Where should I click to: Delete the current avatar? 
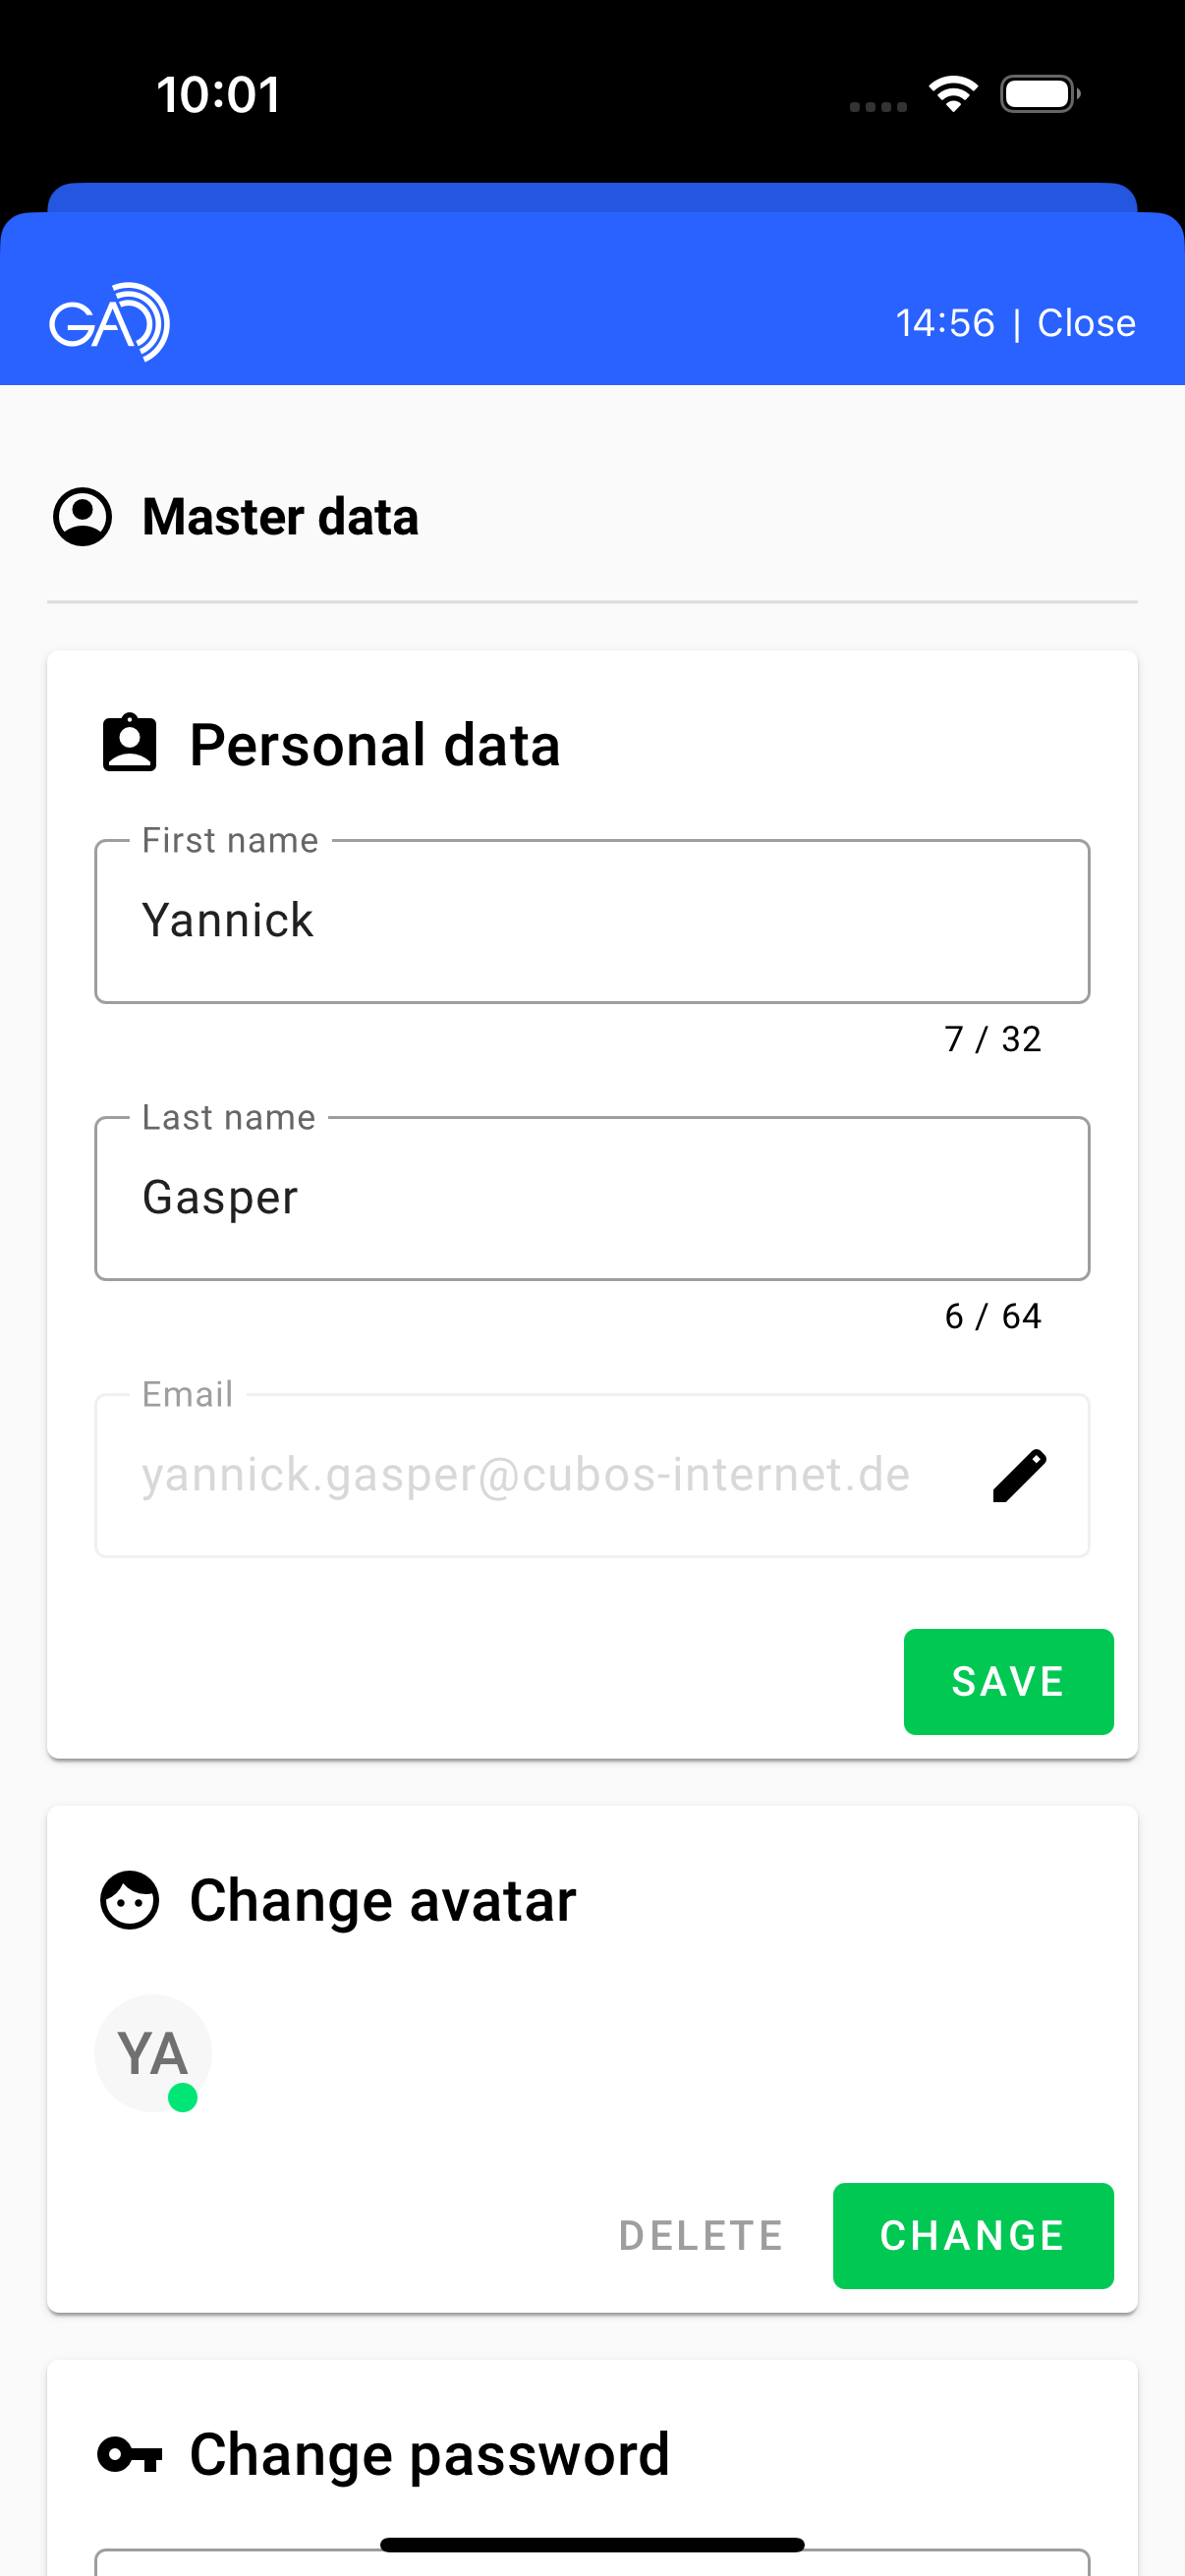700,2236
